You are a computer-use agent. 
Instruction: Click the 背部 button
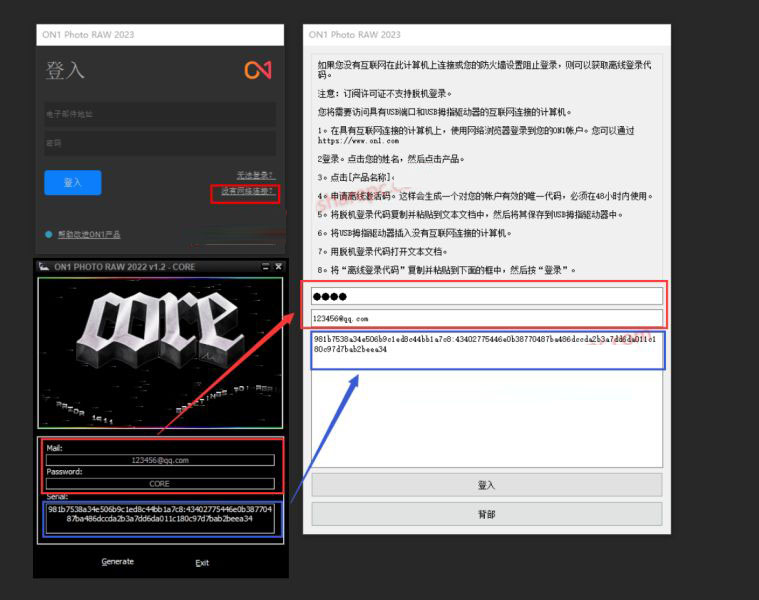click(487, 514)
